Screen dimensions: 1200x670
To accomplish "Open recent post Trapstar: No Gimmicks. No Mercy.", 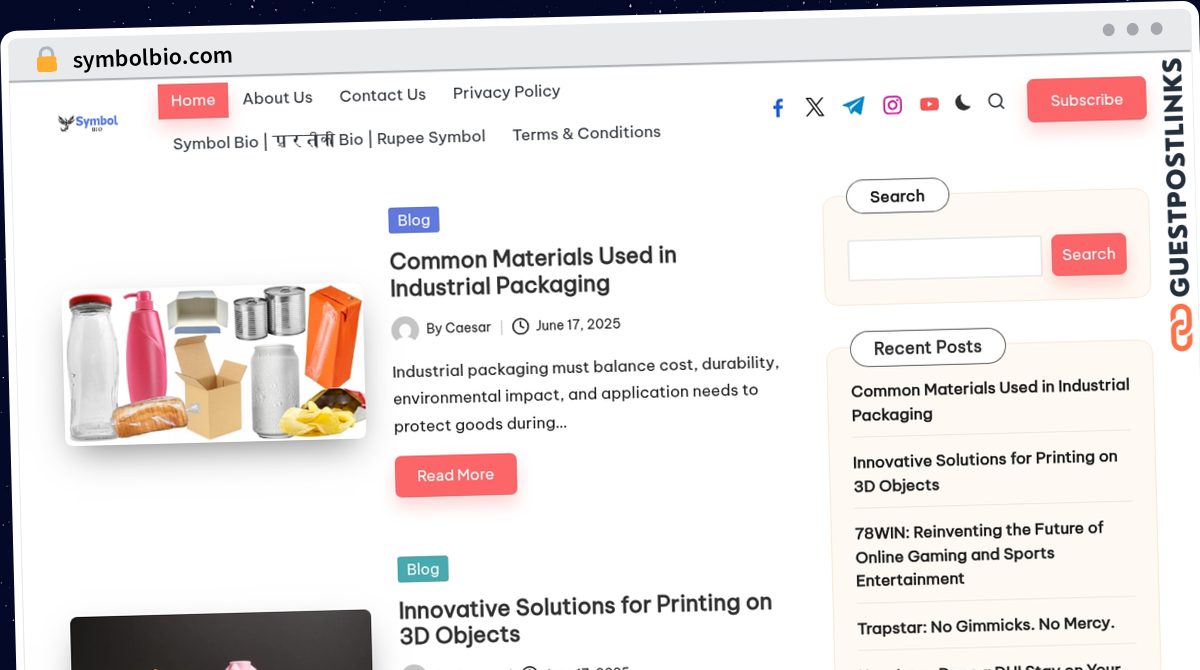I will coord(985,625).
